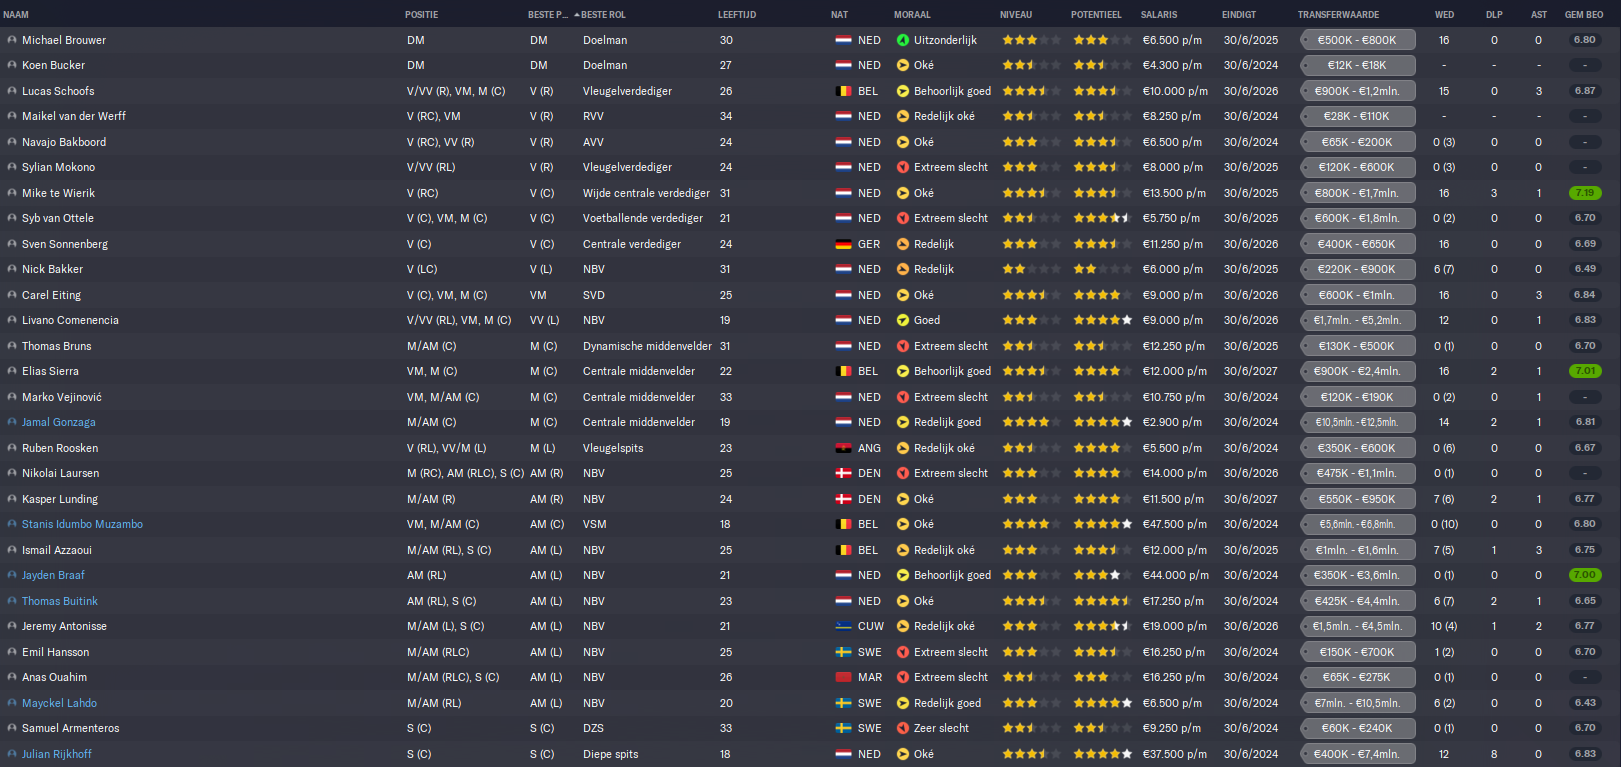
Task: Click the person icon beside Thomas Buitink
Action: click(x=12, y=601)
